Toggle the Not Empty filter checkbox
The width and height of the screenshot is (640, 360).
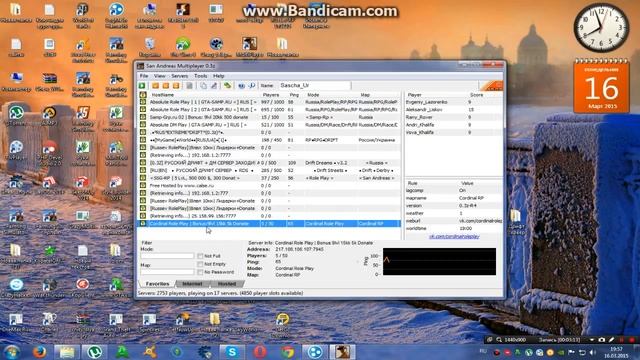pyautogui.click(x=200, y=264)
